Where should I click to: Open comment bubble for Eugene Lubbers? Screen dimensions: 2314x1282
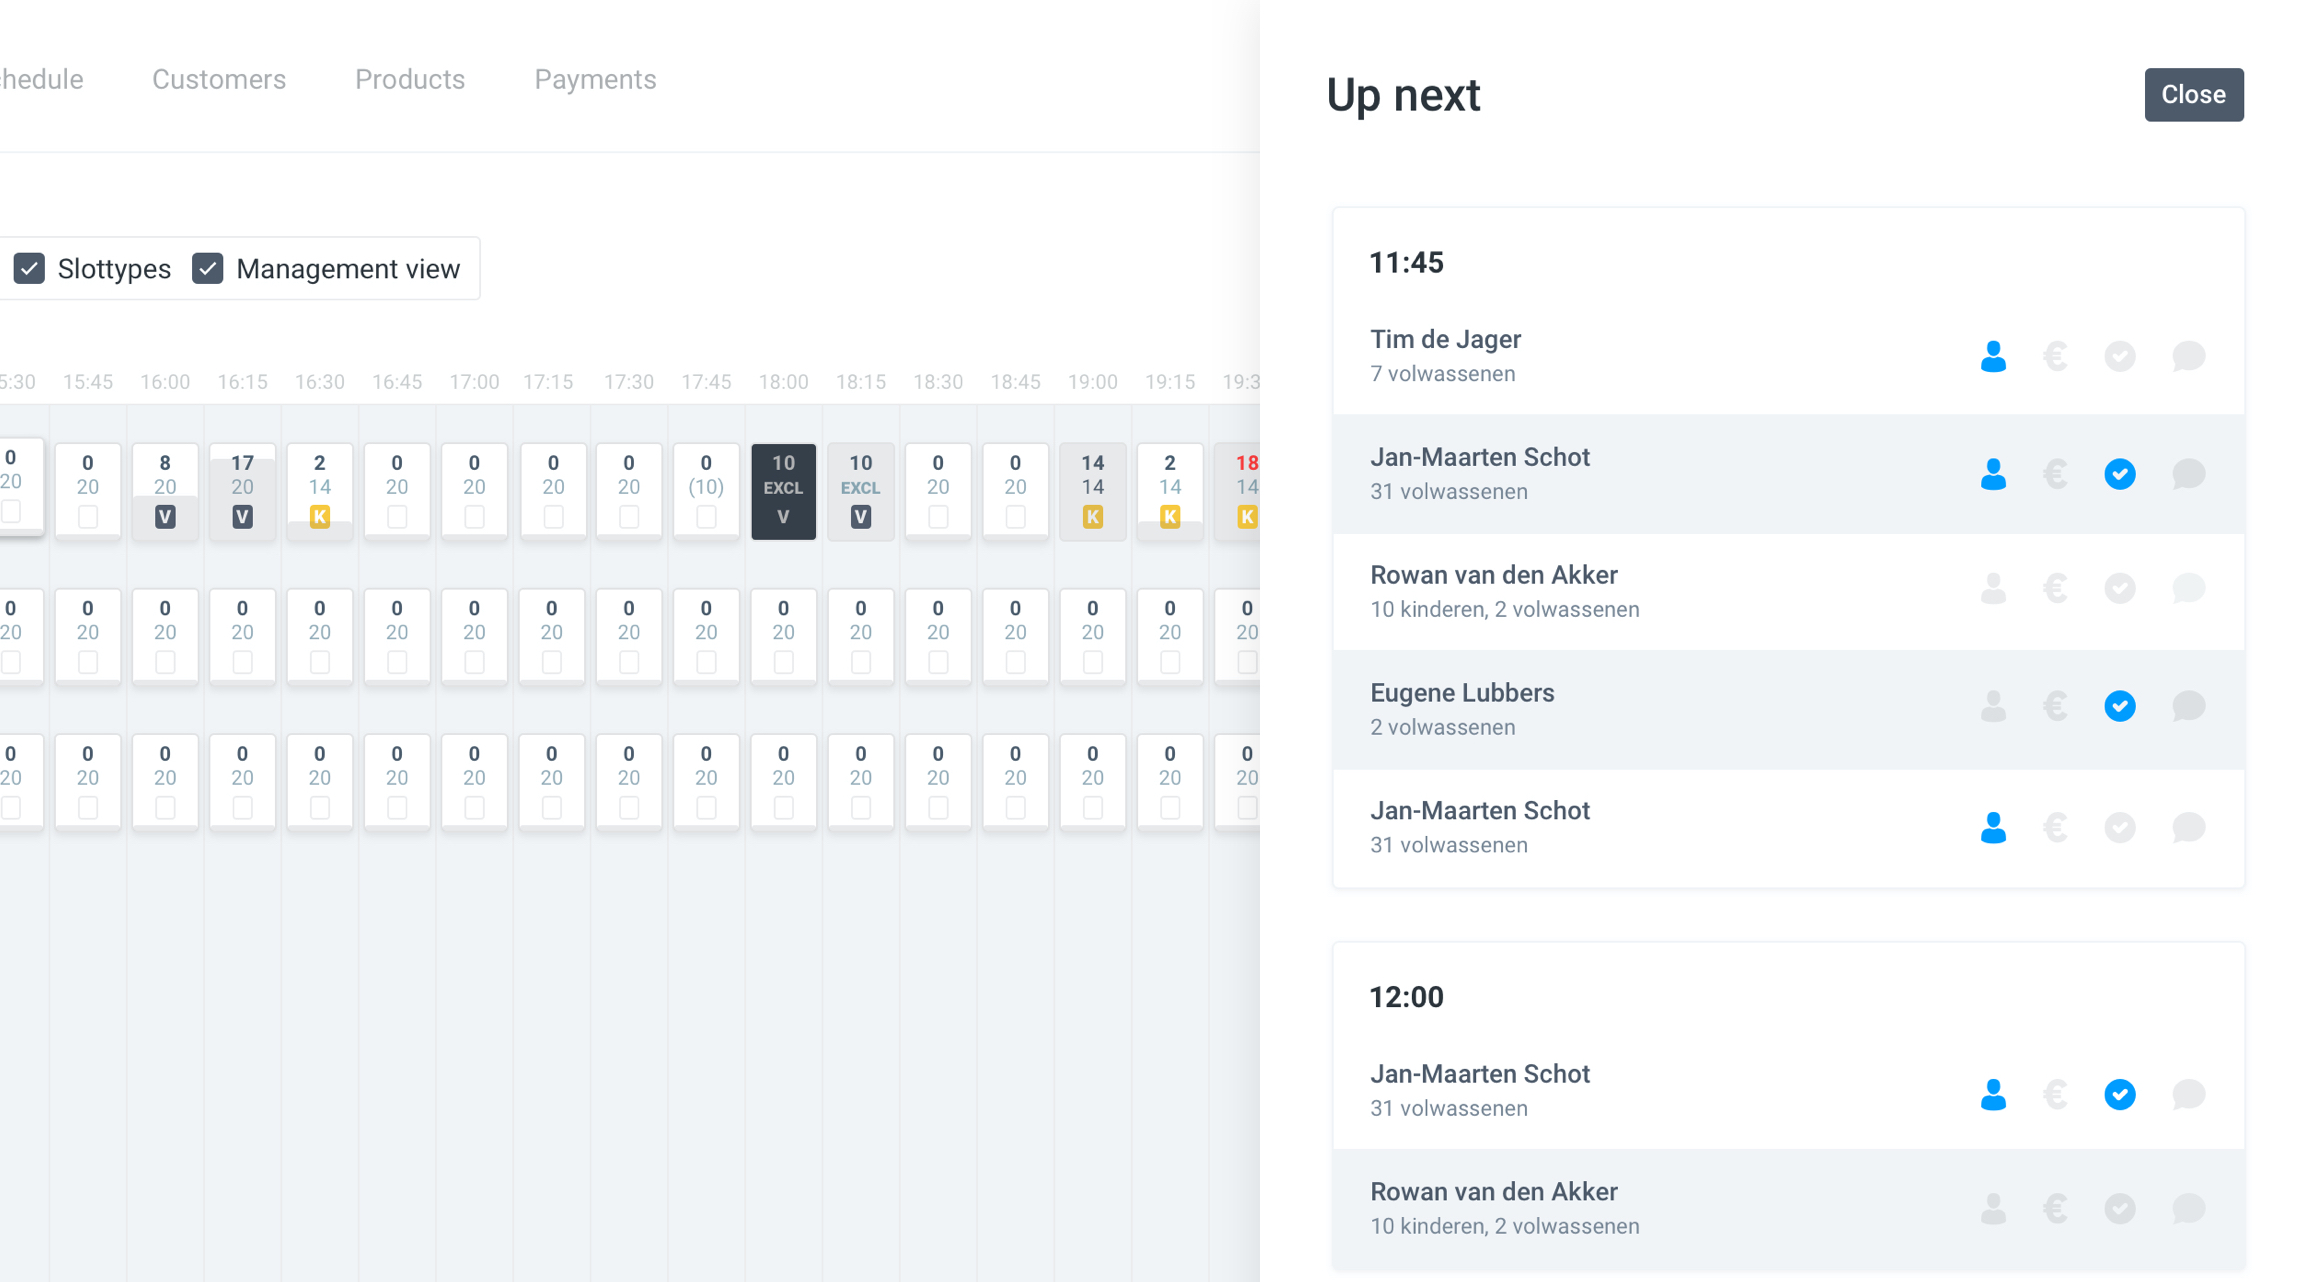pyautogui.click(x=2188, y=706)
